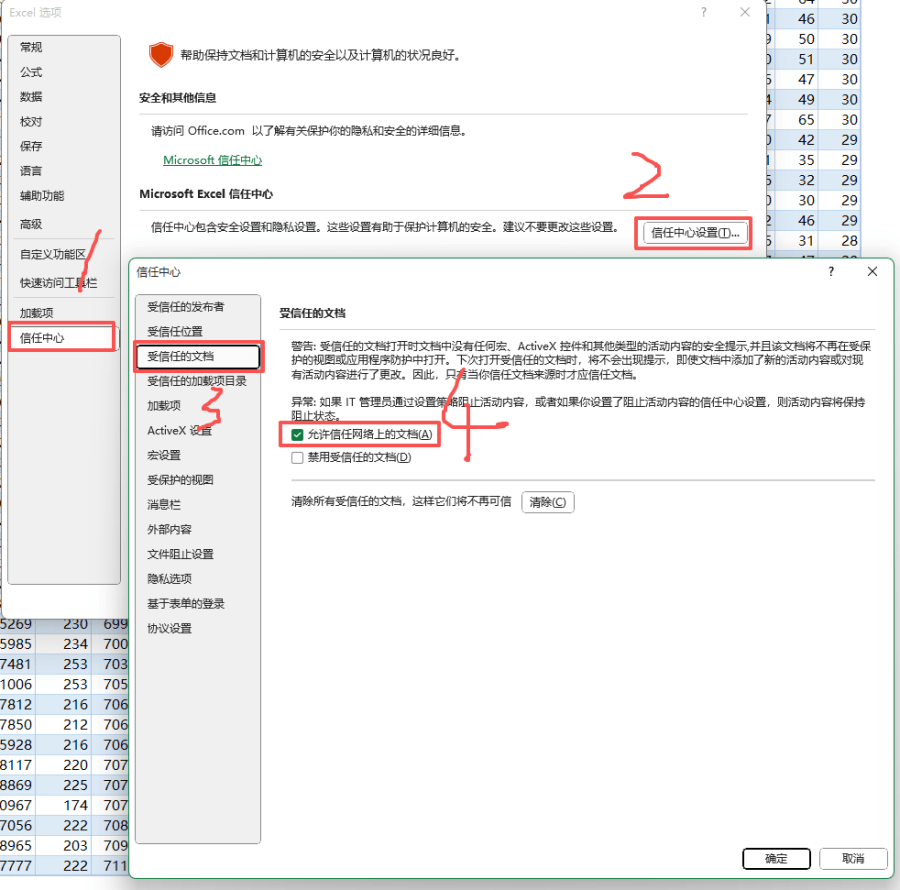The image size is (900, 890).
Task: Close the Trust Center dialog
Action: [872, 272]
